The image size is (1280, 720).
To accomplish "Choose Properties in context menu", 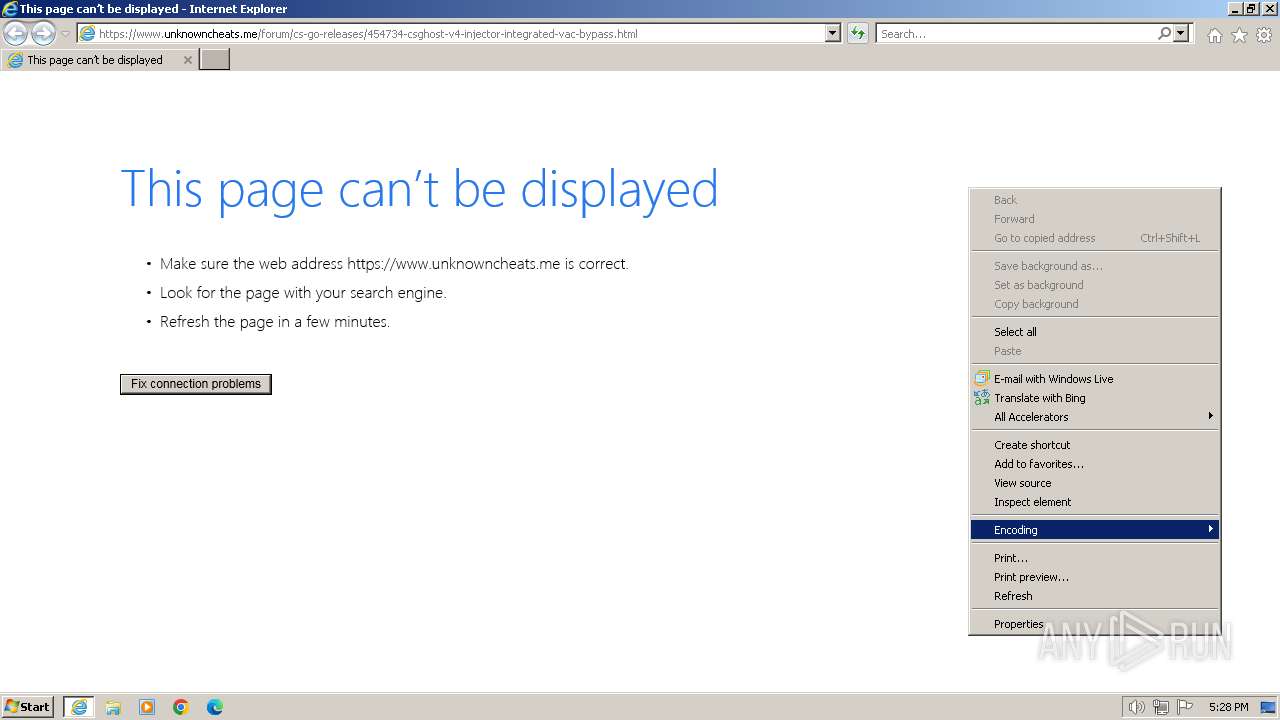I will [1095, 624].
